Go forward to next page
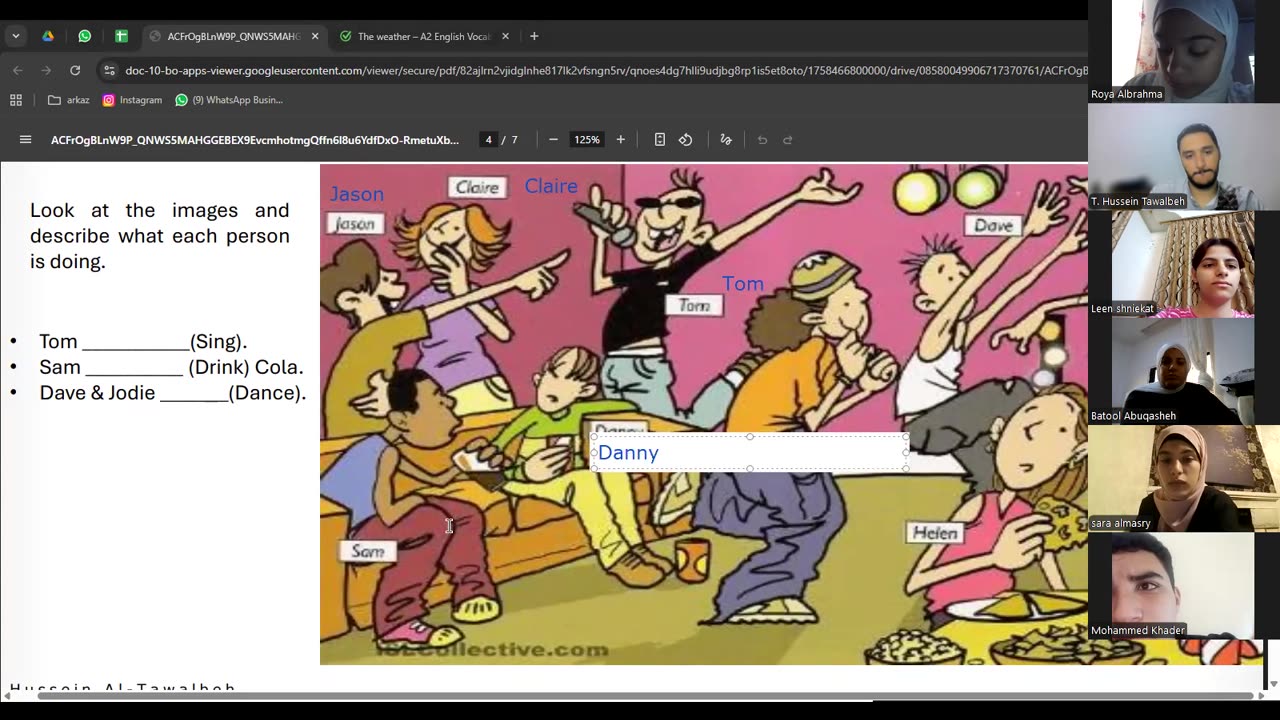This screenshot has width=1280, height=720. click(x=46, y=70)
